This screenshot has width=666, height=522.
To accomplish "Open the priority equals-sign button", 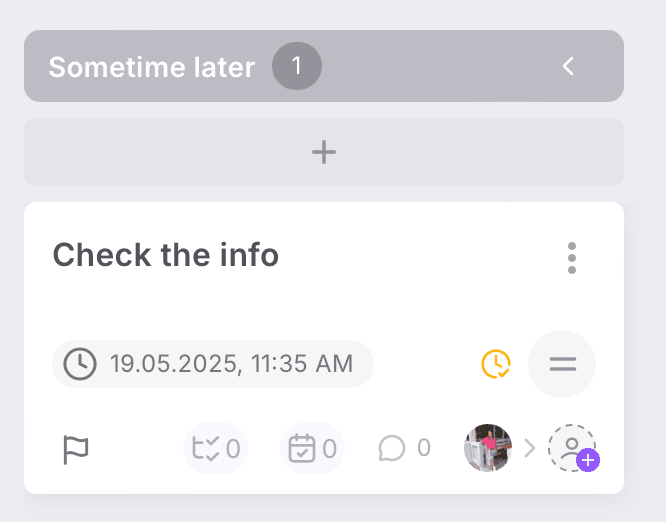I will [x=562, y=363].
